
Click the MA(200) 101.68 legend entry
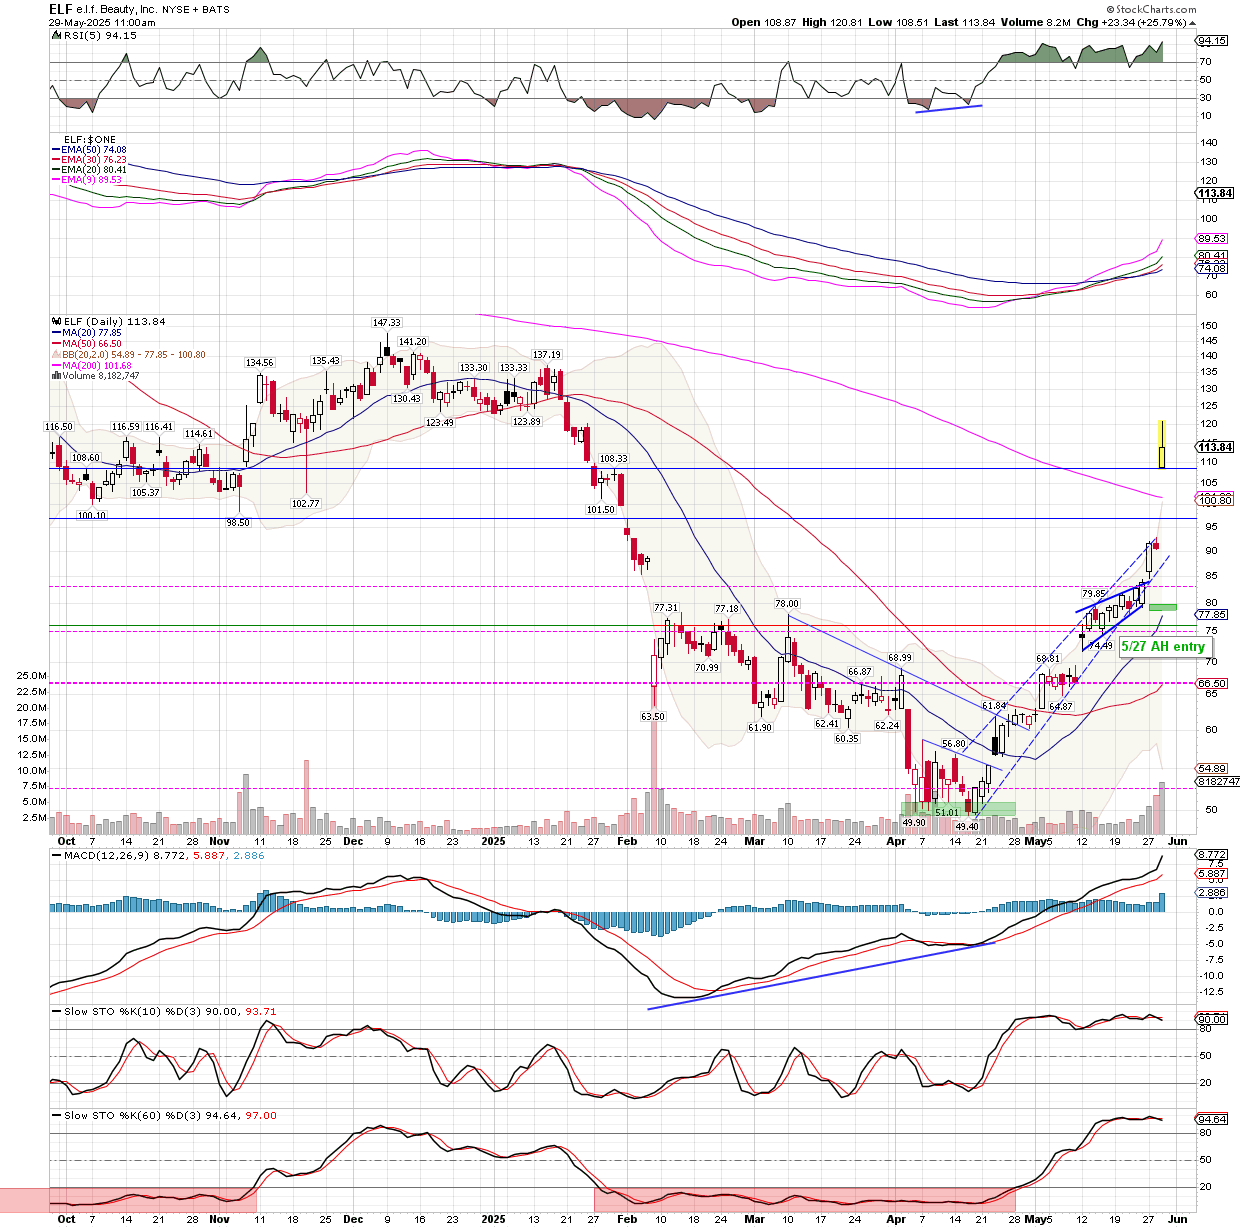96,366
